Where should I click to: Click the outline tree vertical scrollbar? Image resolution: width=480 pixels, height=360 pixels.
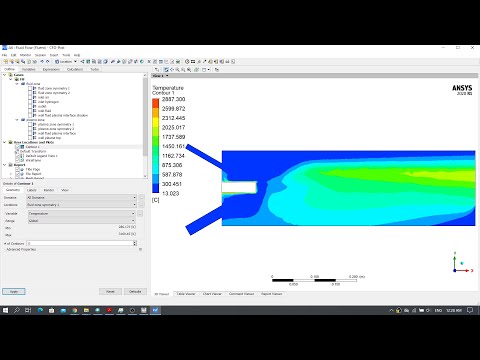click(x=145, y=117)
